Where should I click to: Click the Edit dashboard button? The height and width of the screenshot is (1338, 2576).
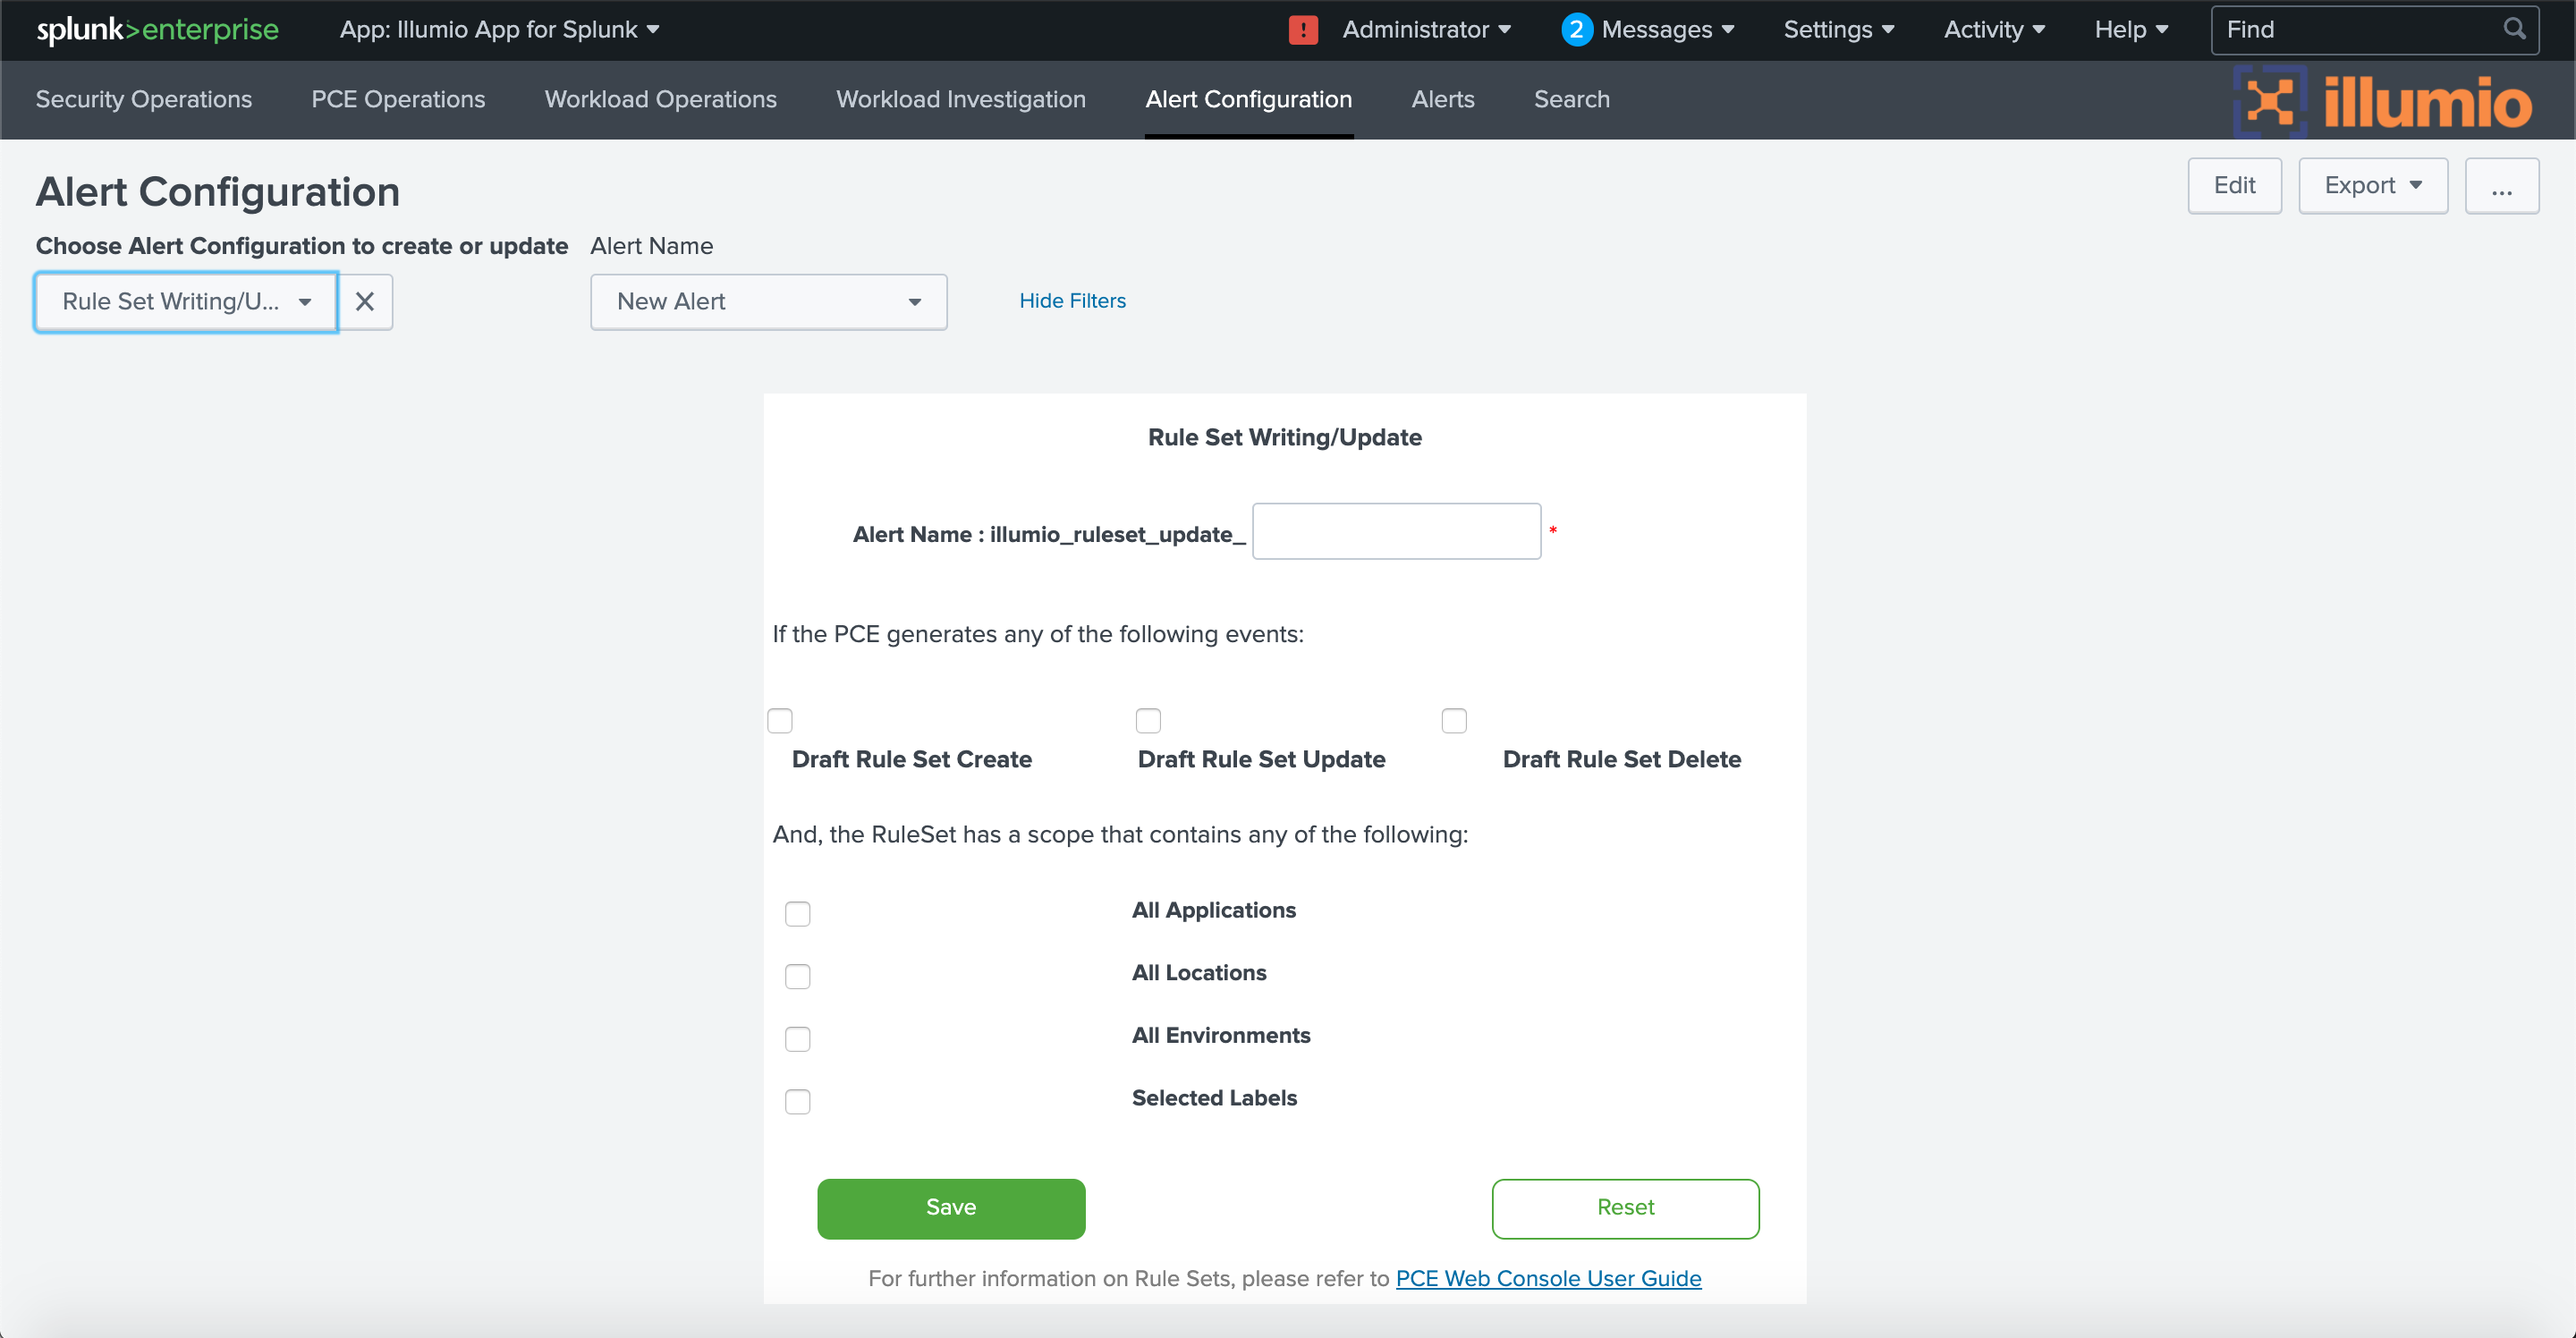2234,186
